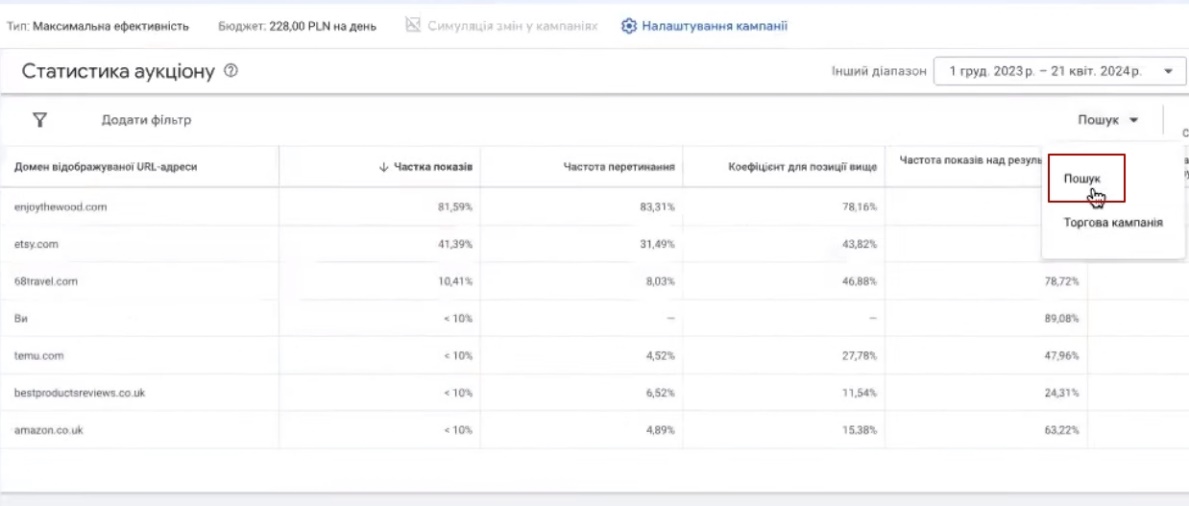Select the enjoythewood.com row
Screen dimensions: 1189x506
click(x=60, y=207)
